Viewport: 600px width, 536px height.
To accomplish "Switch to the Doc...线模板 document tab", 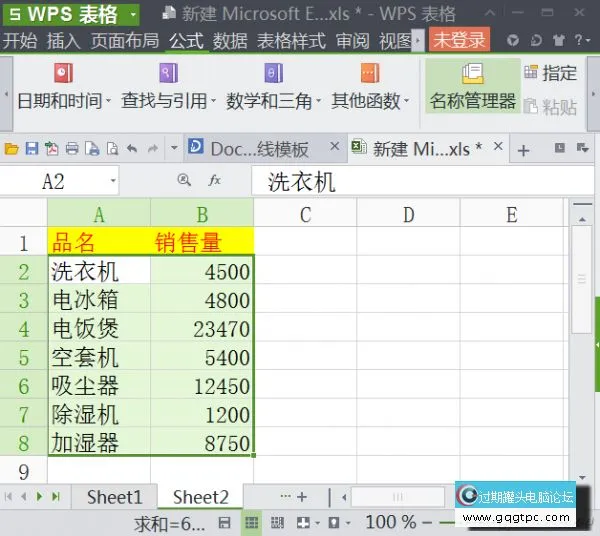I will coord(258,148).
